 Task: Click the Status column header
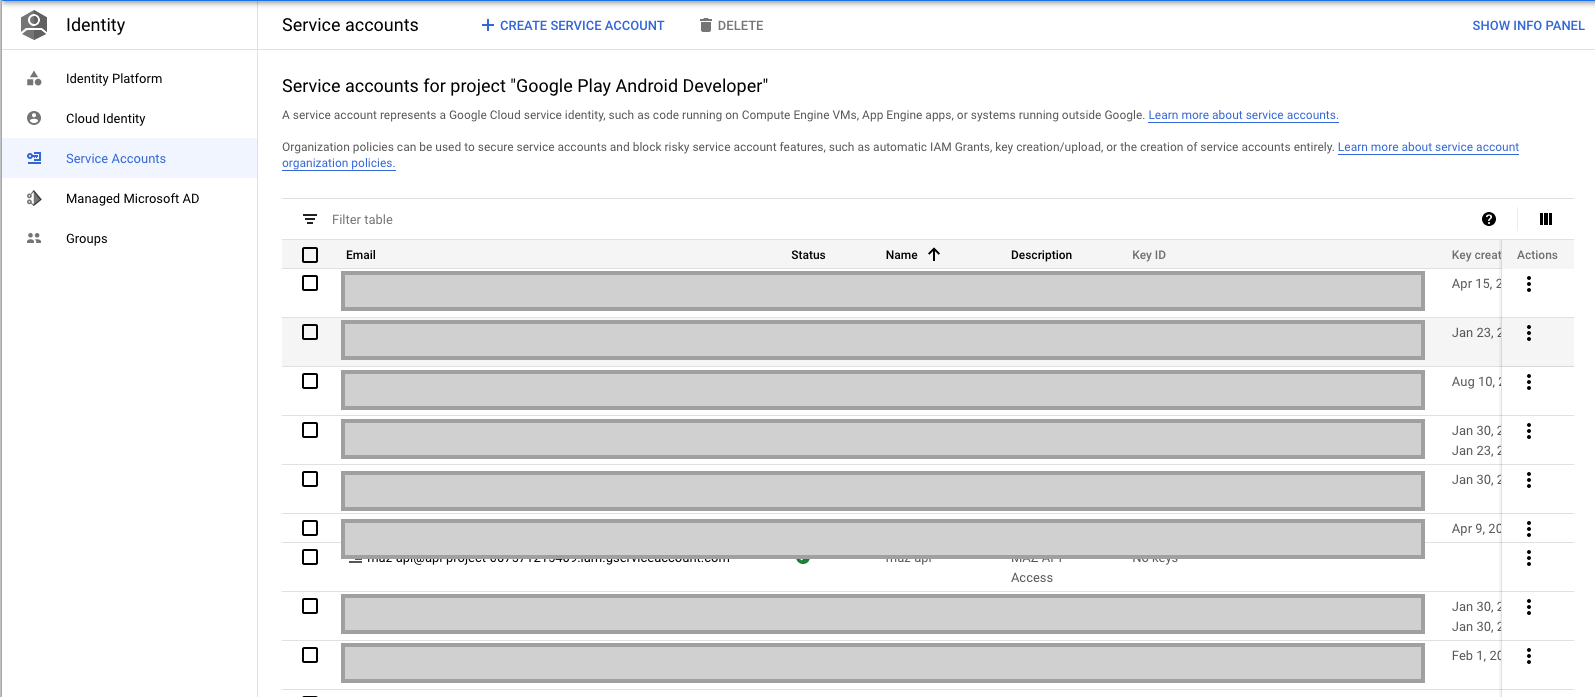(808, 255)
